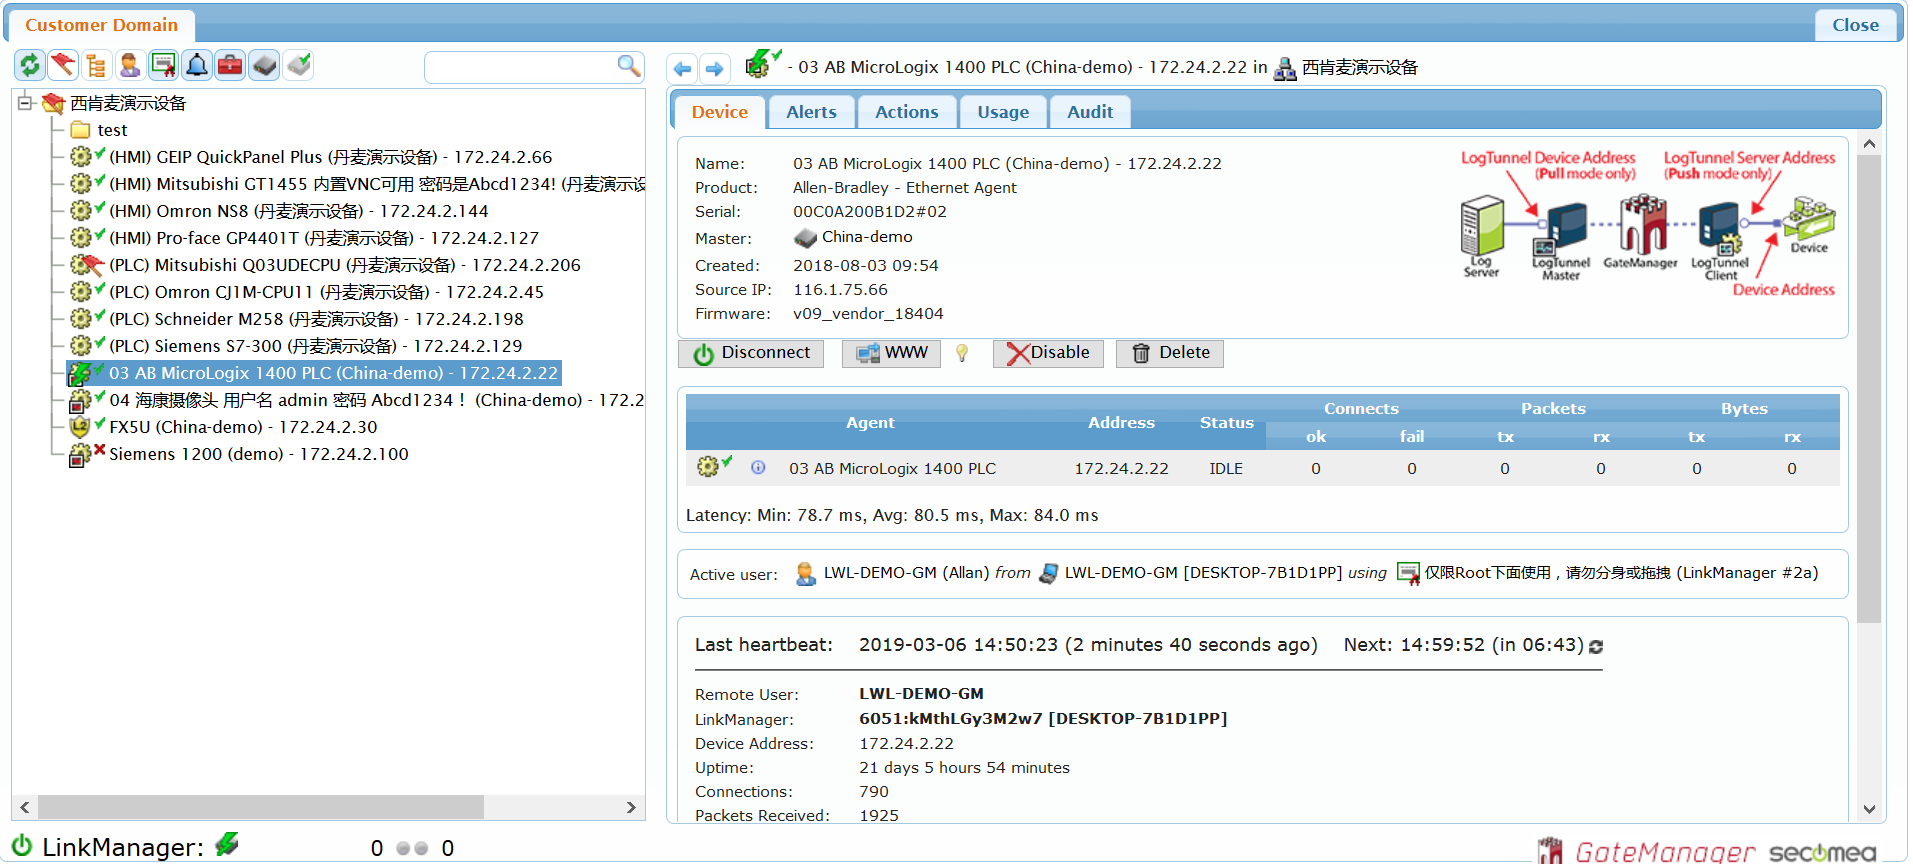The width and height of the screenshot is (1913, 864).
Task: Click the light bulb hint icon
Action: (x=962, y=353)
